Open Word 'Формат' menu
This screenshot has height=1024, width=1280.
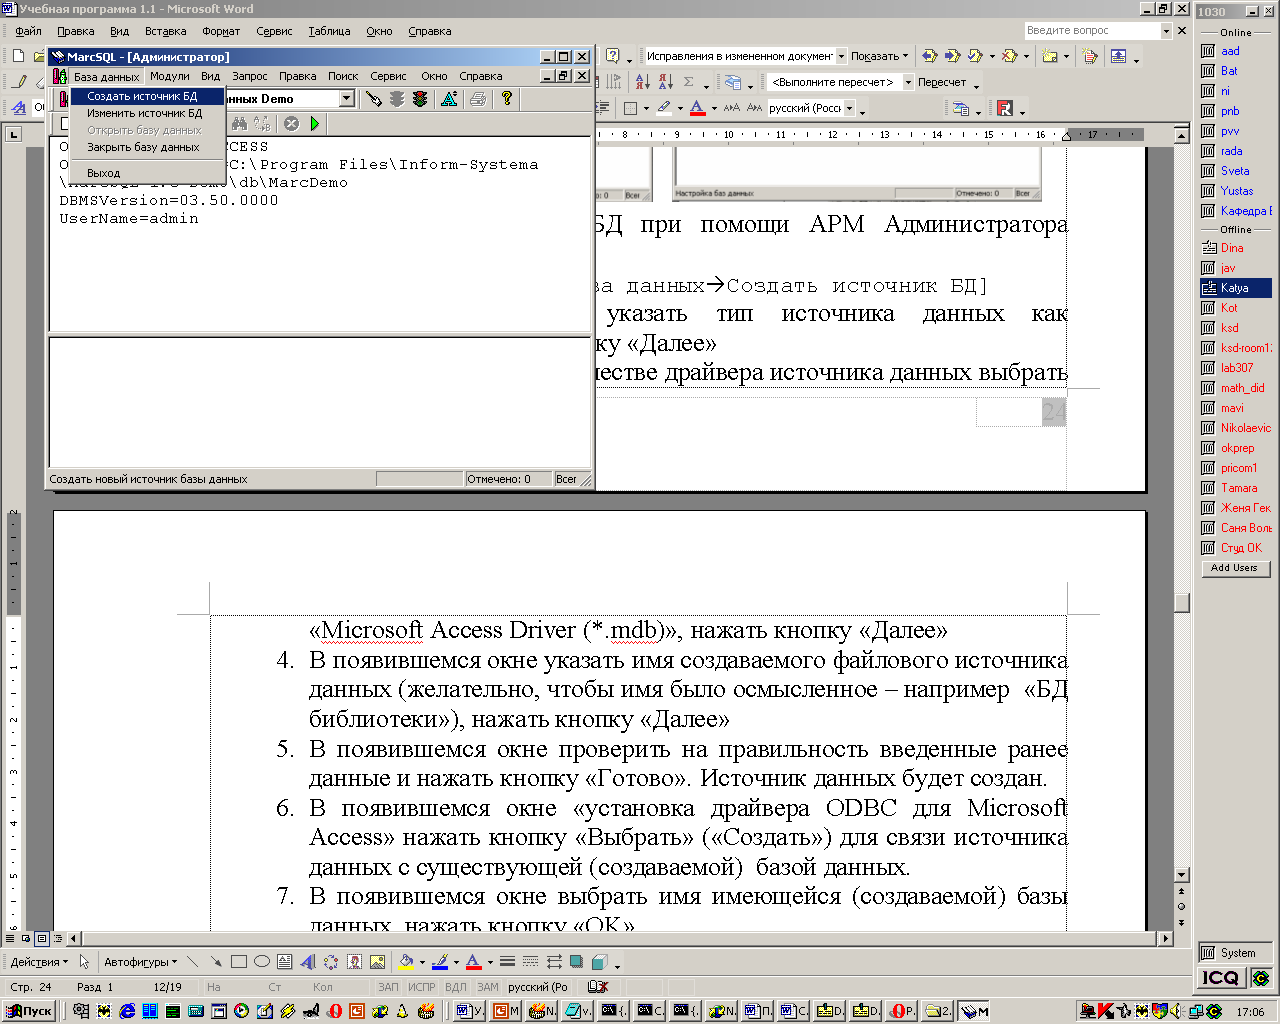point(221,31)
